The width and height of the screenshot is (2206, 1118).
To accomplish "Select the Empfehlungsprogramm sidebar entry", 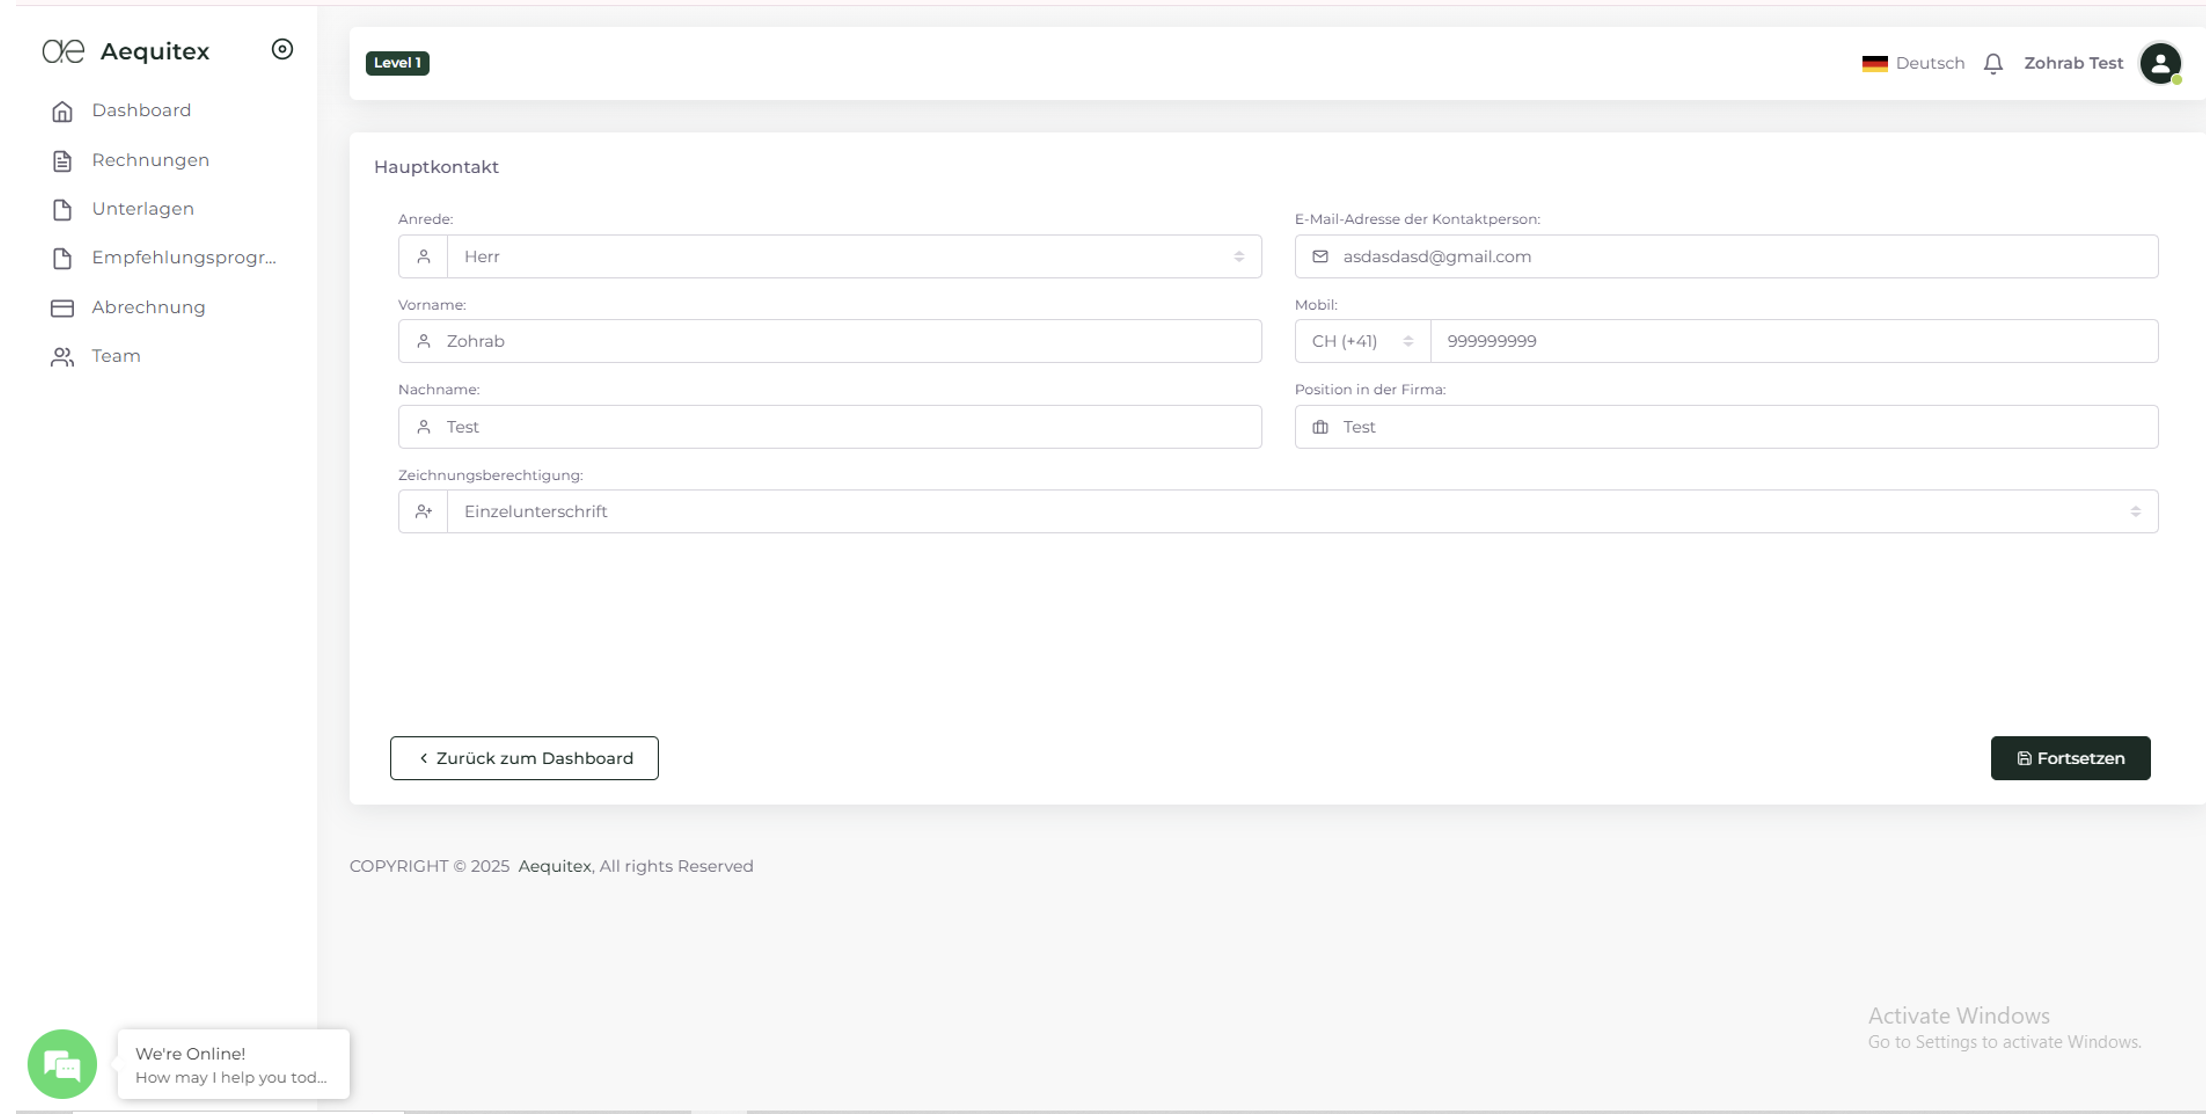I will (x=183, y=258).
